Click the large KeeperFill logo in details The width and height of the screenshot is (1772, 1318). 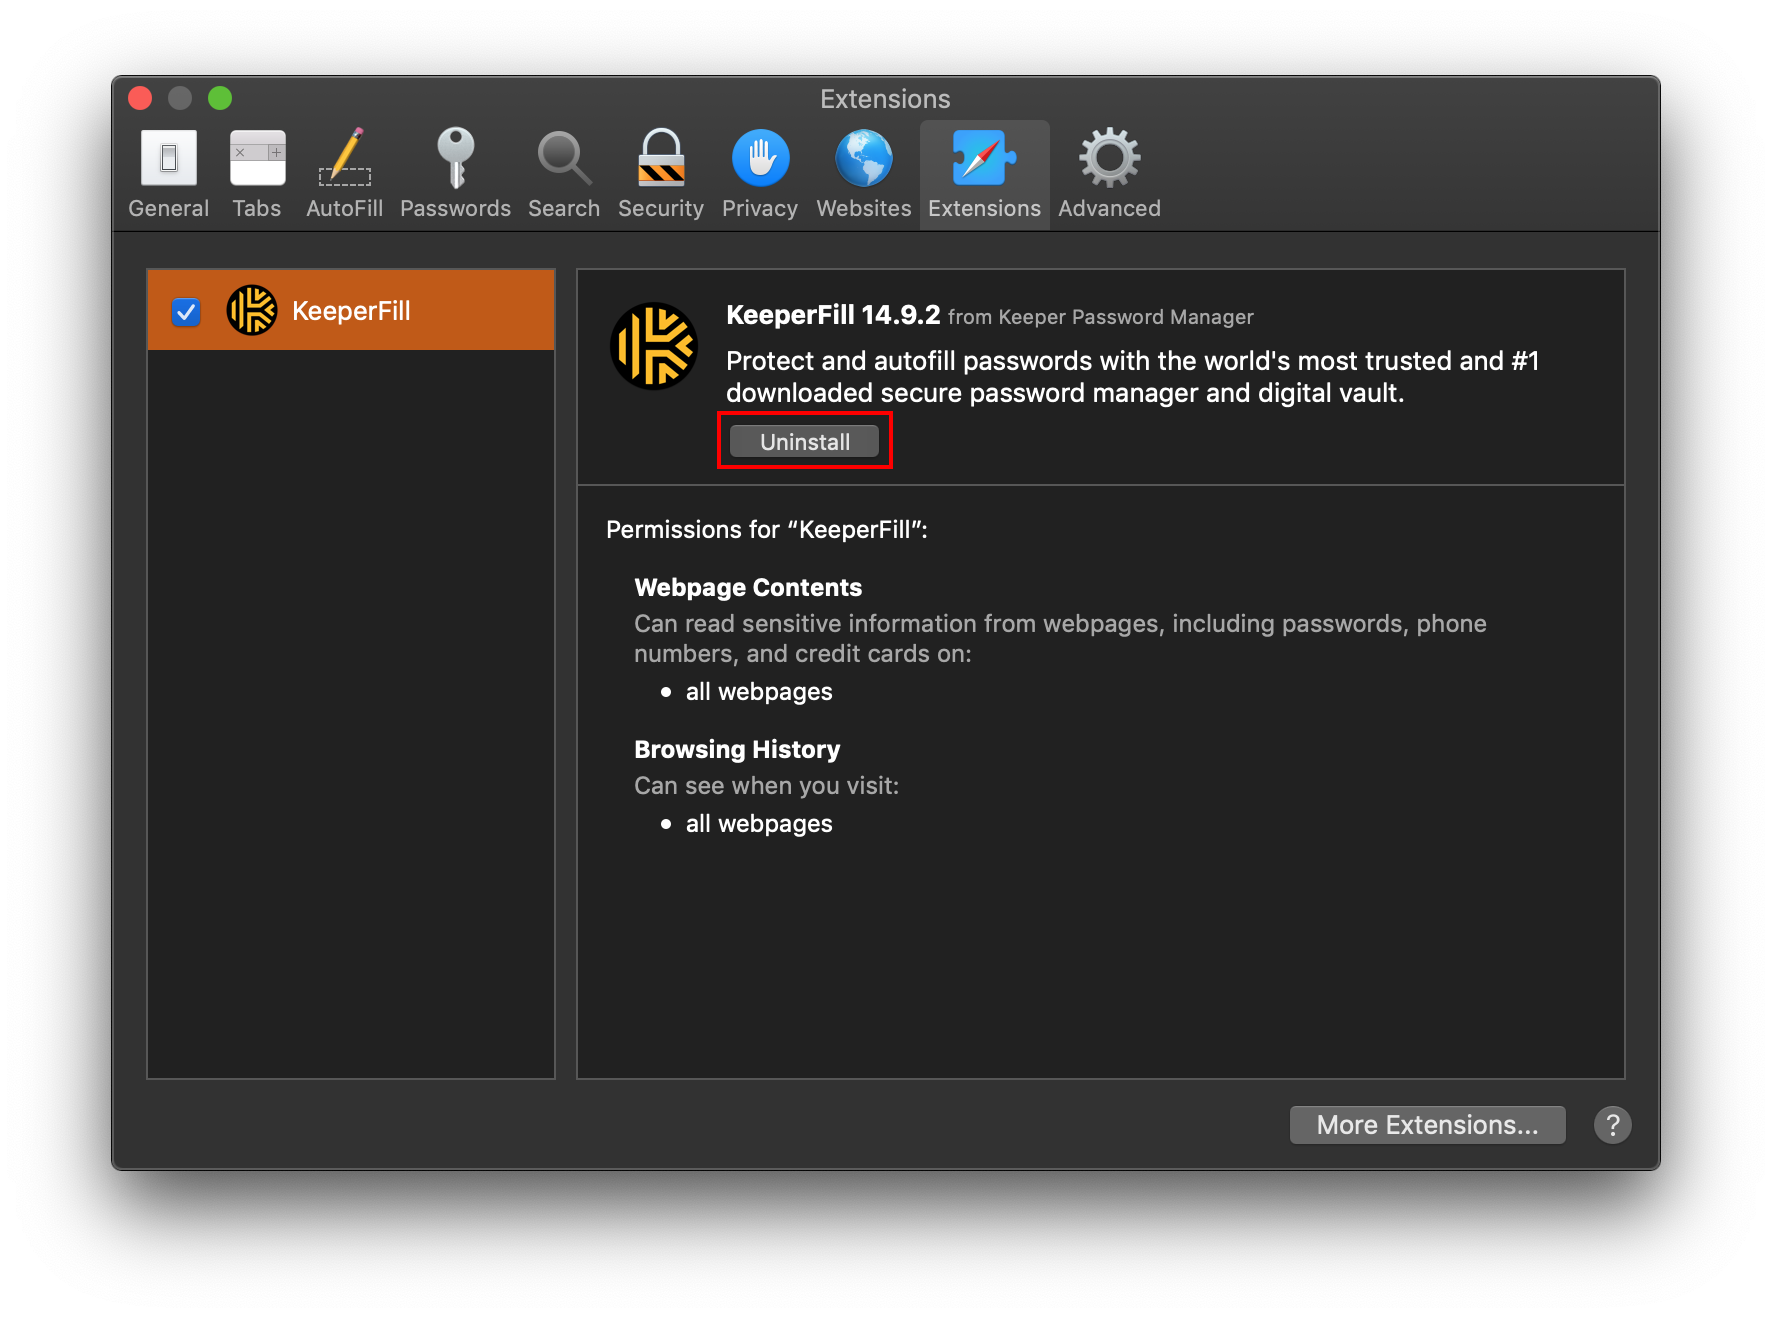point(654,347)
